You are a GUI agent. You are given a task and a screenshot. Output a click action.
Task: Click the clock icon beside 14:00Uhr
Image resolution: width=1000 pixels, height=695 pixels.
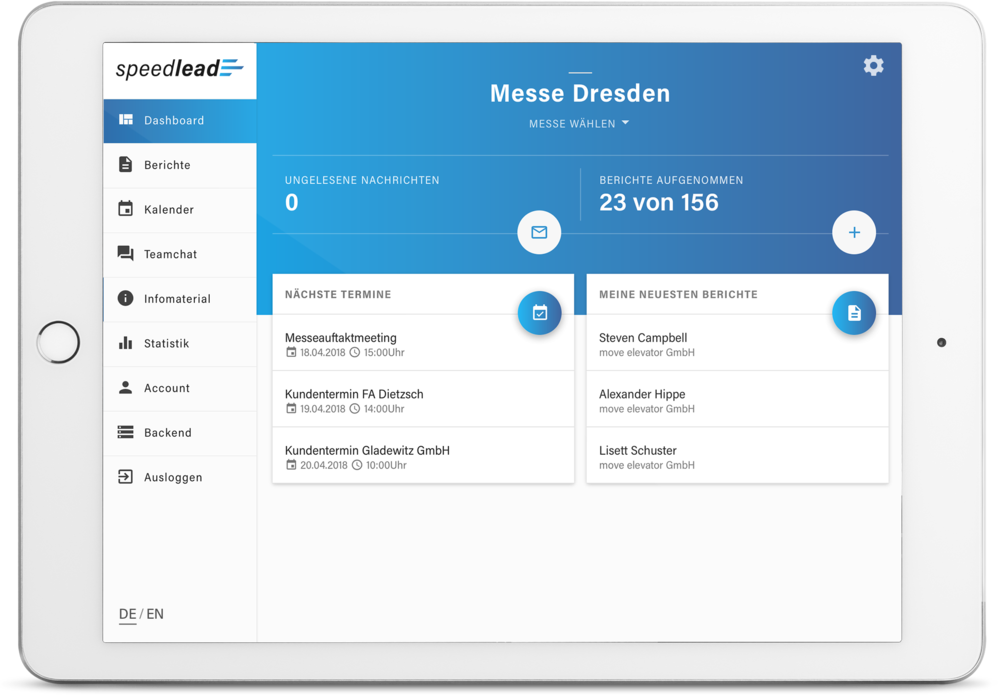click(x=355, y=409)
